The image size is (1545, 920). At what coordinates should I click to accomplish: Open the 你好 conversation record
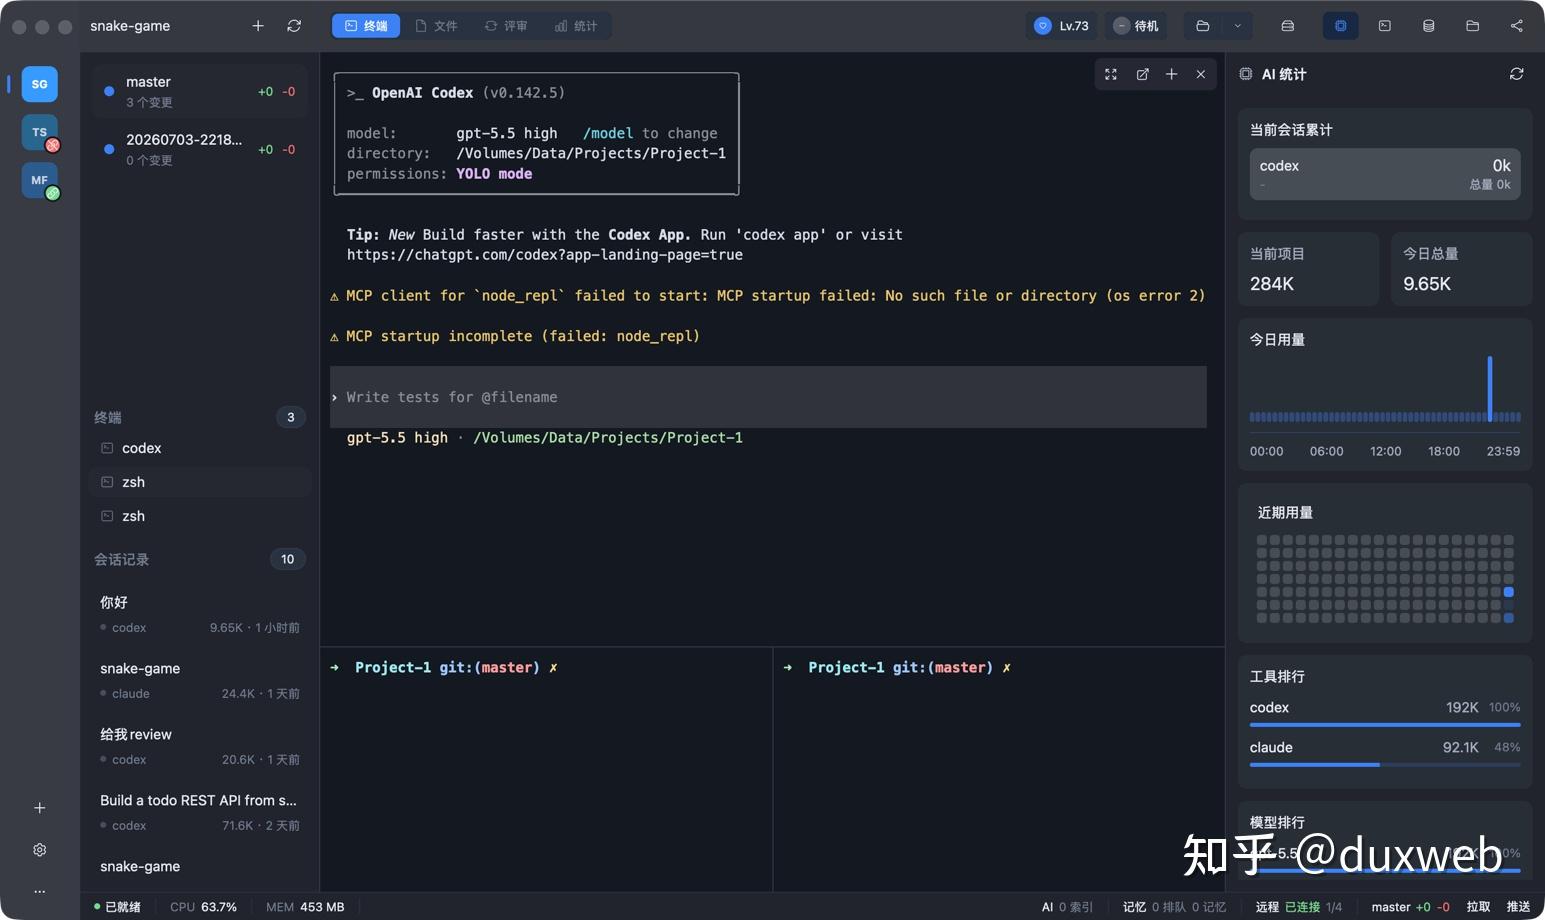click(200, 614)
